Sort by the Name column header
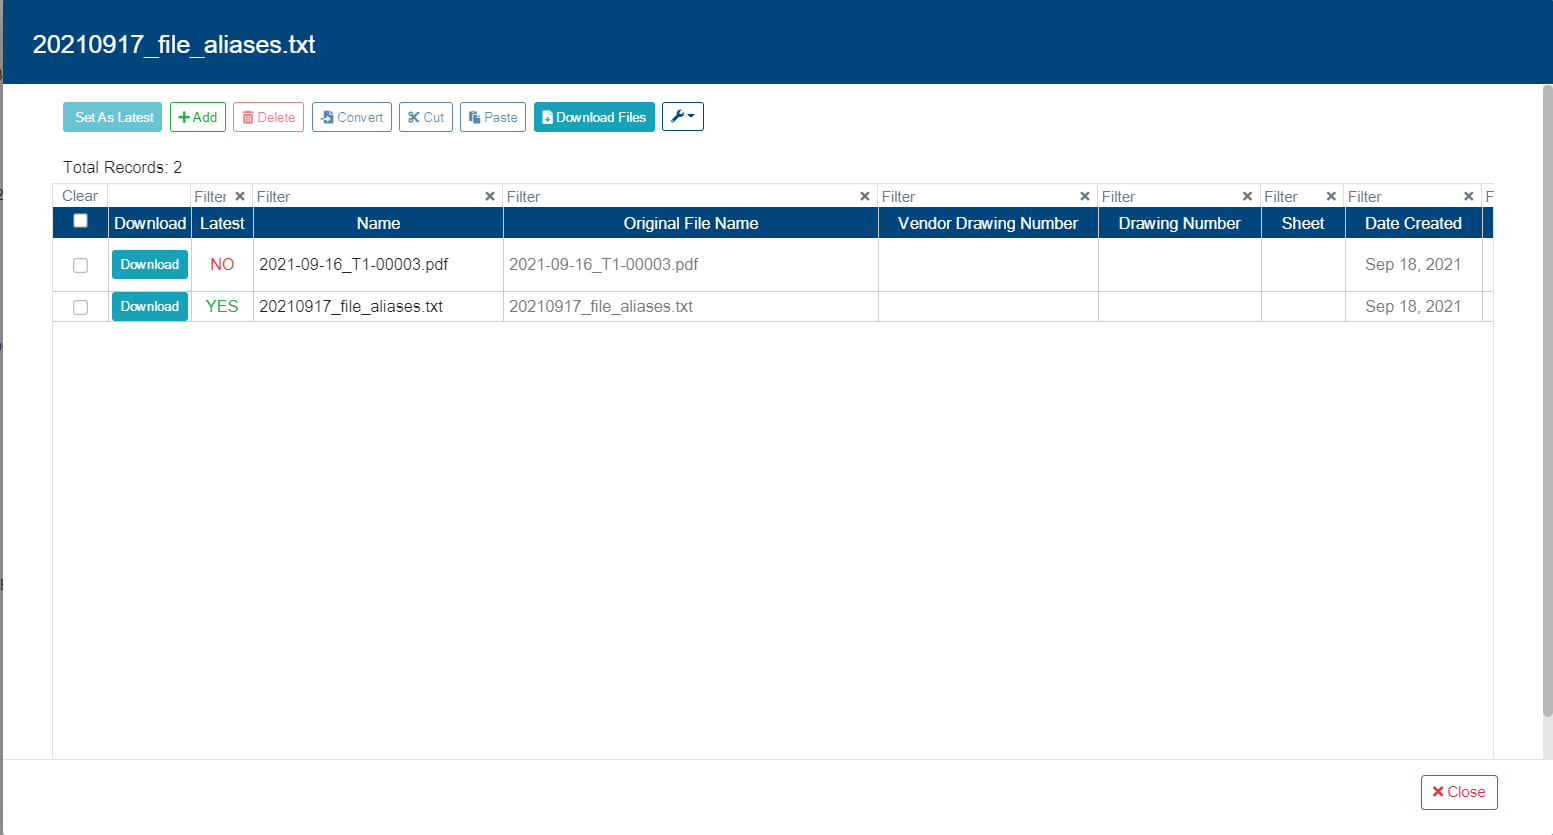This screenshot has height=835, width=1553. [x=378, y=223]
